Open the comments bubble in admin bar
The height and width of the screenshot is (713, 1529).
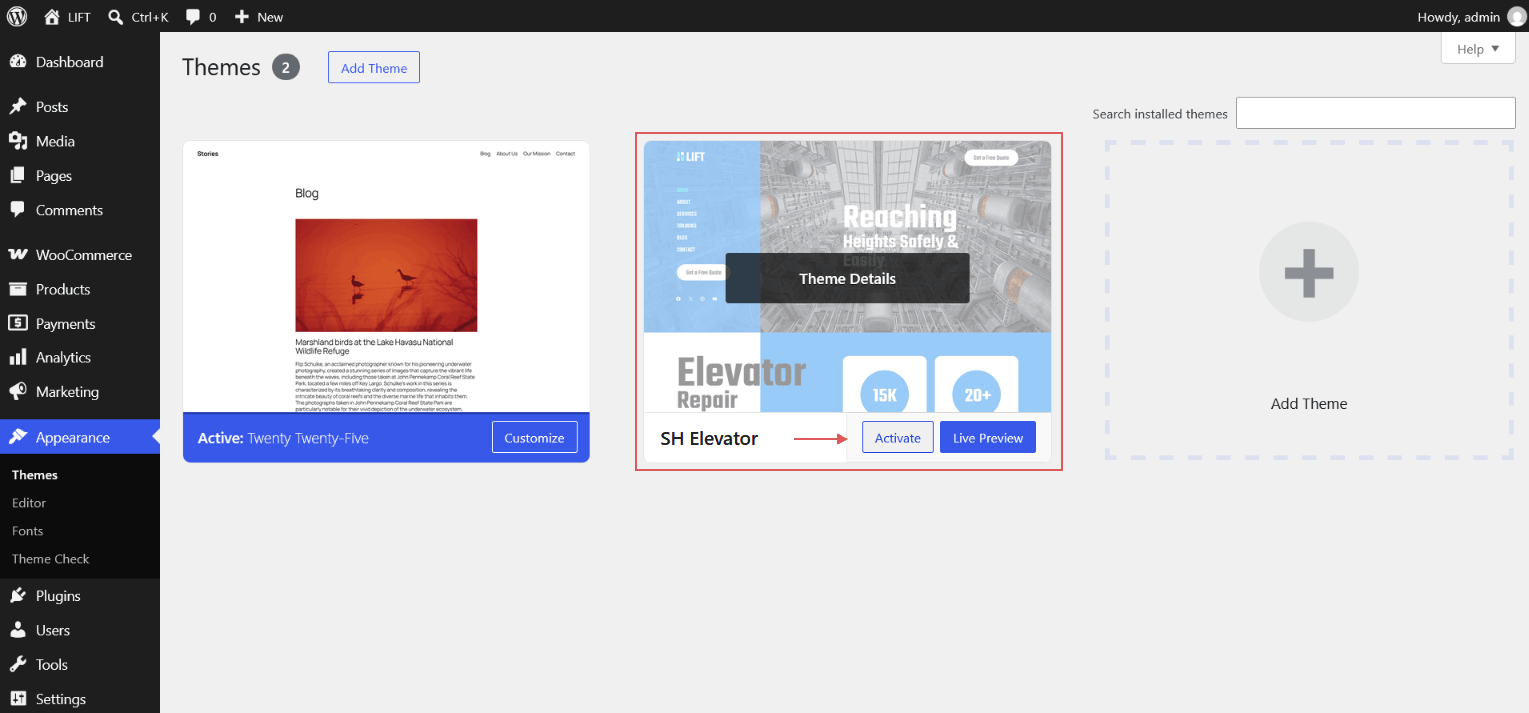(x=193, y=17)
